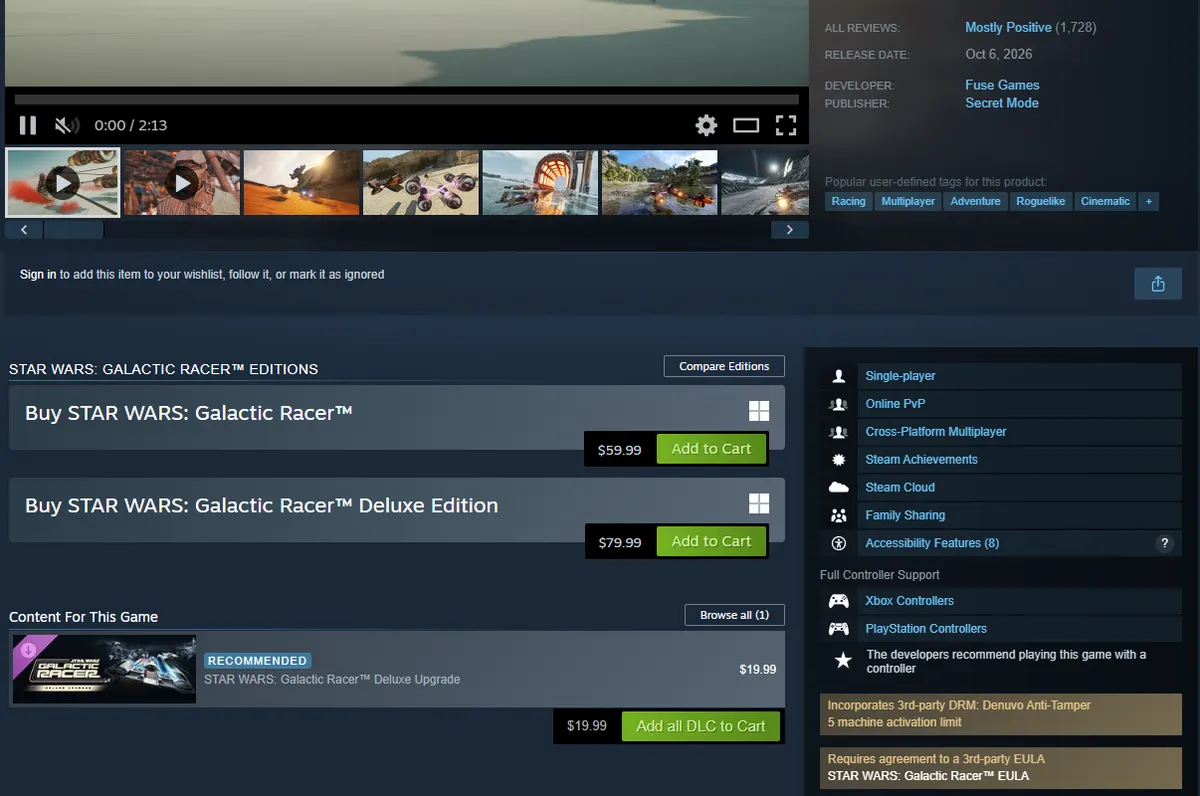Enter fullscreen video mode

[786, 125]
